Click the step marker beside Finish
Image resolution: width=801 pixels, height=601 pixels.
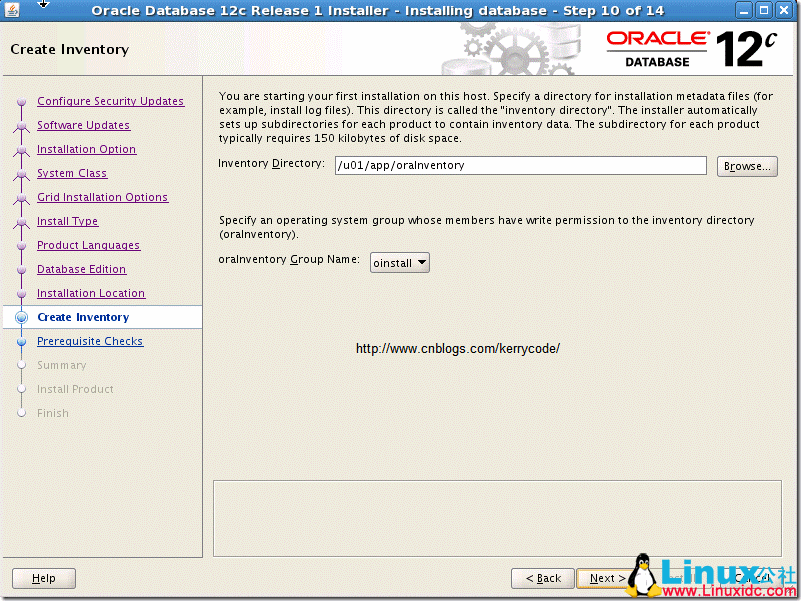[x=21, y=413]
